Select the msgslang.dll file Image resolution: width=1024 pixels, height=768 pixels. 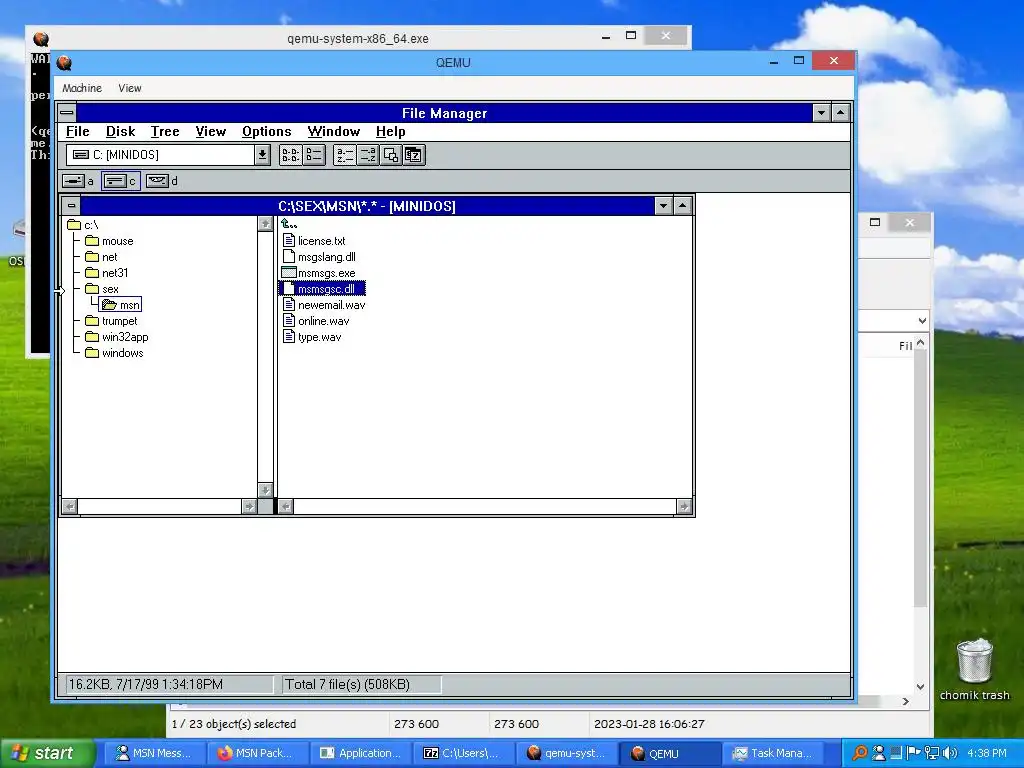point(319,257)
